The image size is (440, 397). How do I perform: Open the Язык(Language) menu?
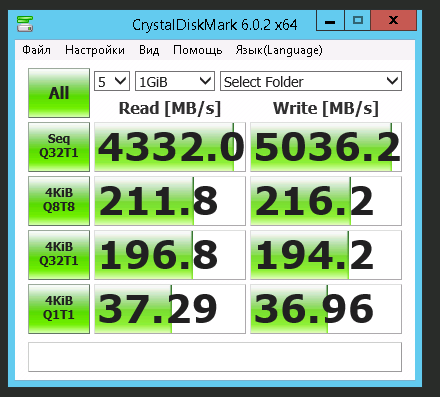point(279,50)
